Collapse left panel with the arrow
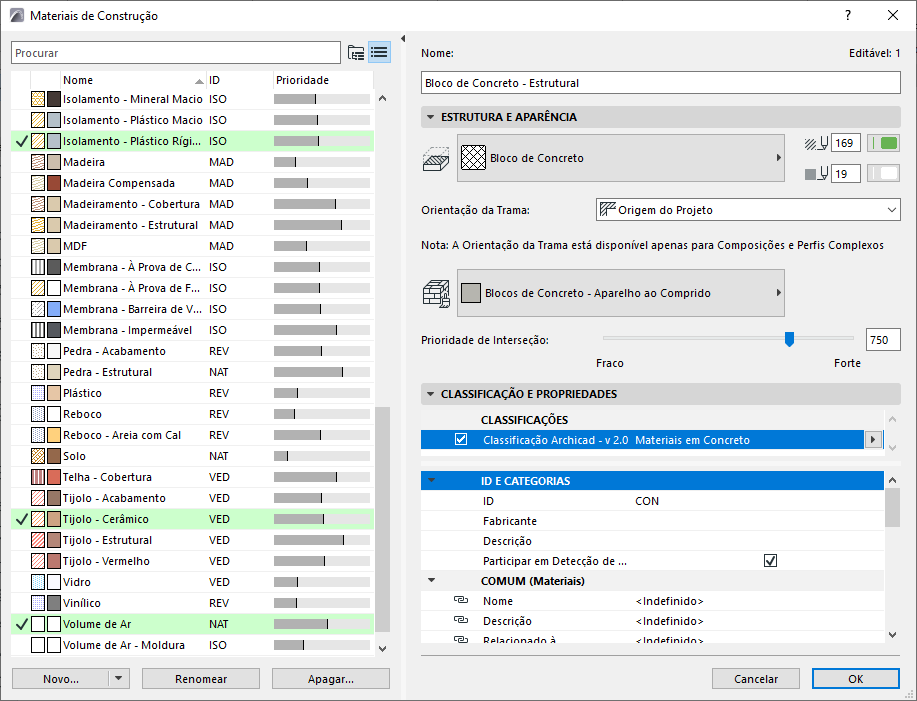Screen dimensions: 917x701 (403, 39)
